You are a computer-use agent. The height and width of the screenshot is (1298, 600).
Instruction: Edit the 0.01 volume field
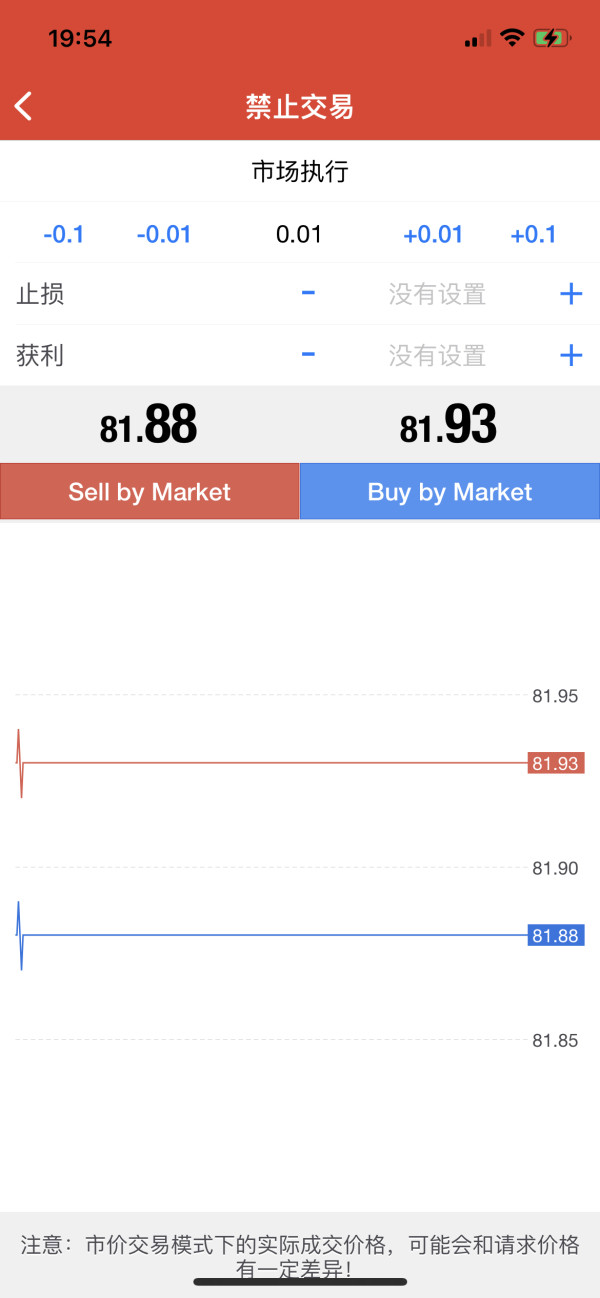click(299, 235)
